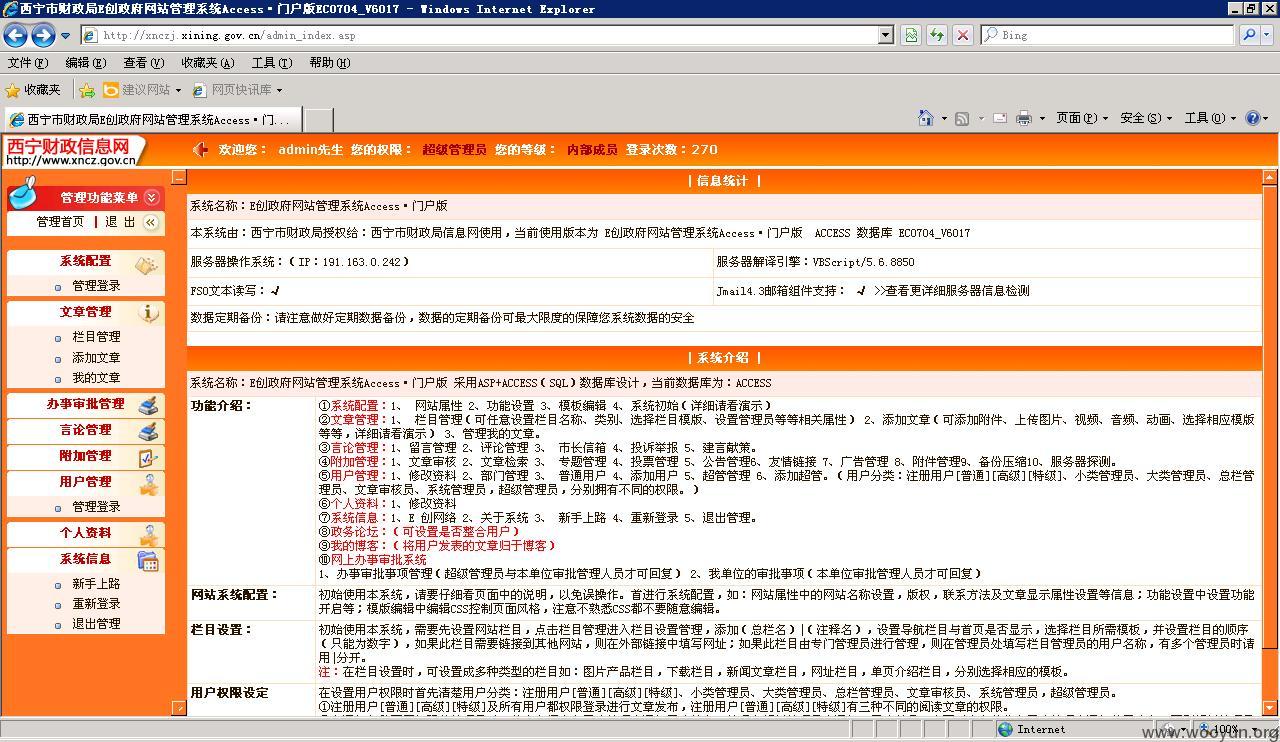Open the 安全(S) dropdown menu
The image size is (1280, 742).
point(1146,118)
